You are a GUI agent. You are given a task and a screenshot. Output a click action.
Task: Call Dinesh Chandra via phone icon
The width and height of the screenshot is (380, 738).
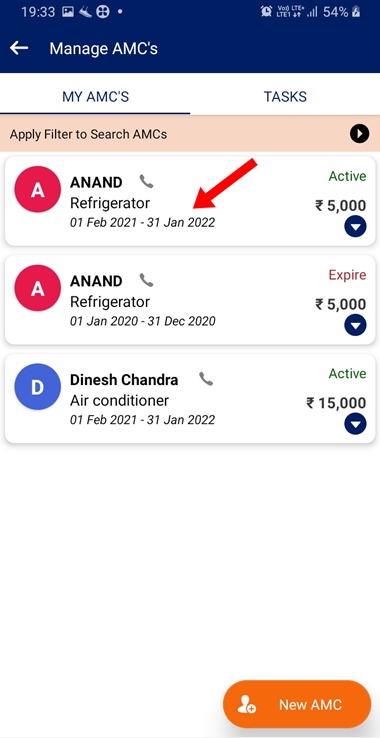(206, 379)
